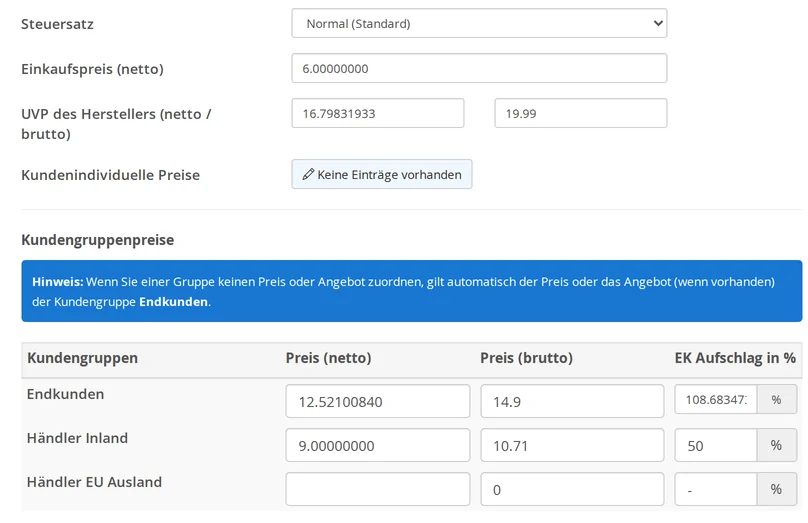Click the Kundengruppen column header

(82, 358)
